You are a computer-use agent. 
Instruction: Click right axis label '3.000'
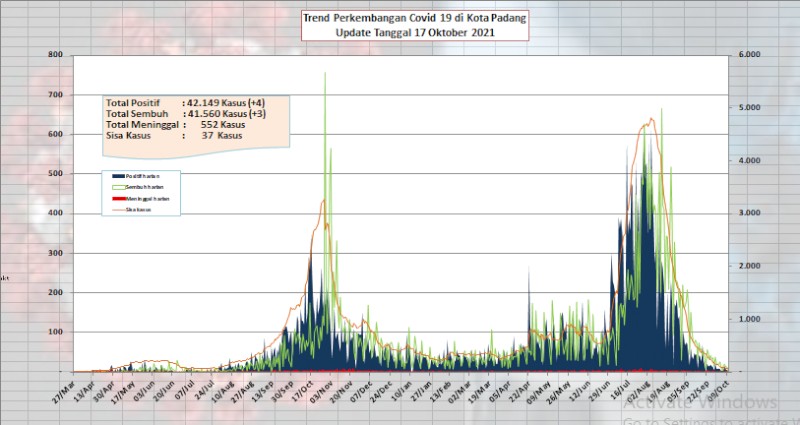[749, 213]
